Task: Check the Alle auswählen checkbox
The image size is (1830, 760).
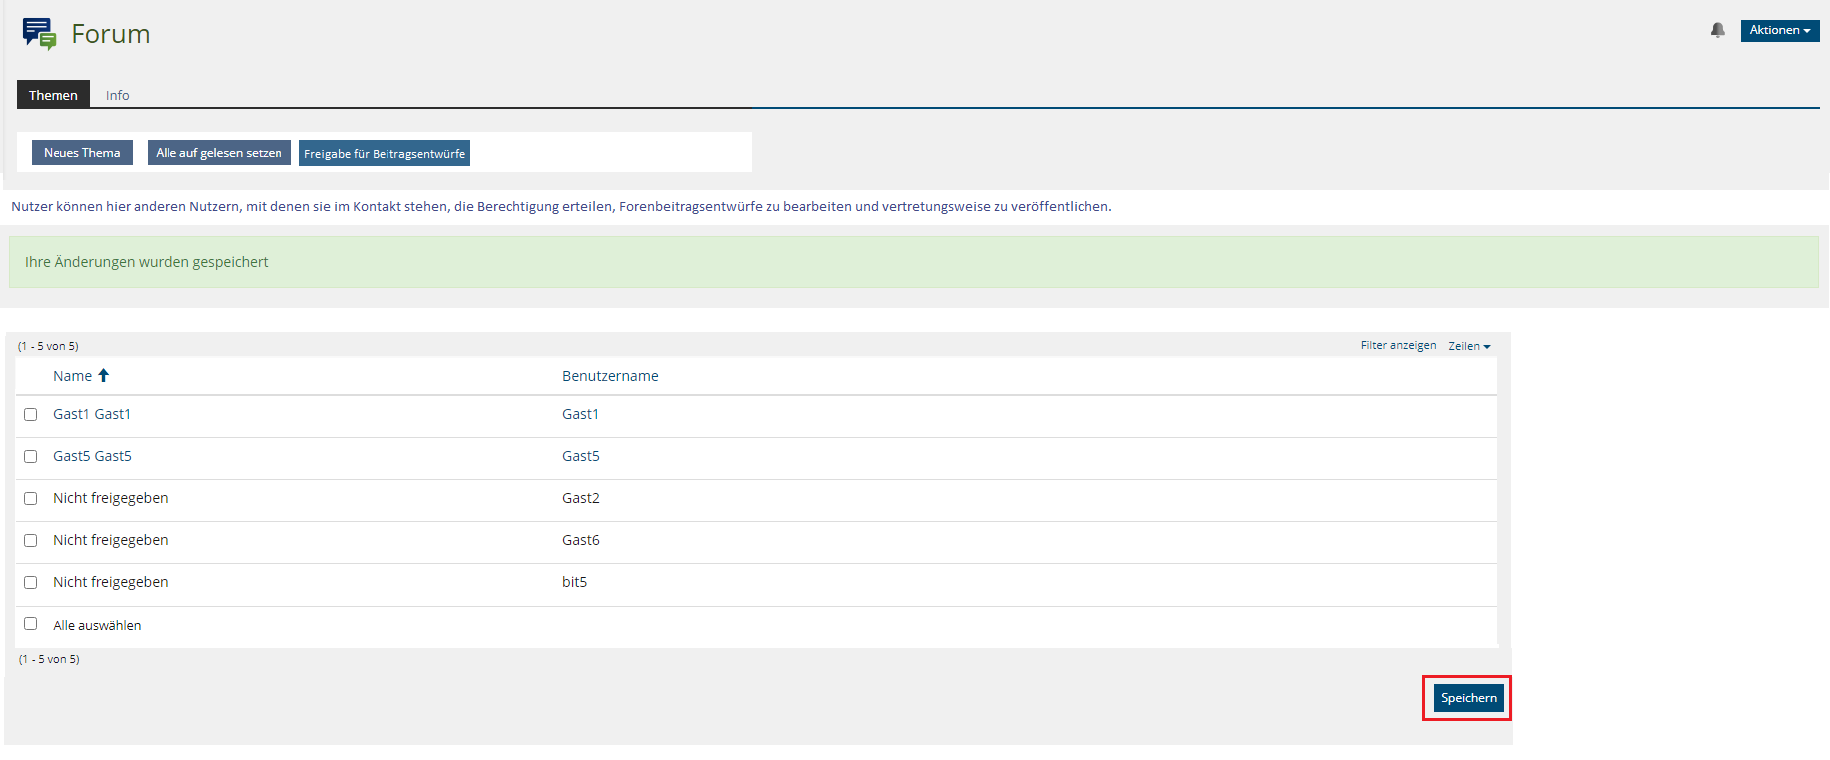Action: pos(31,624)
